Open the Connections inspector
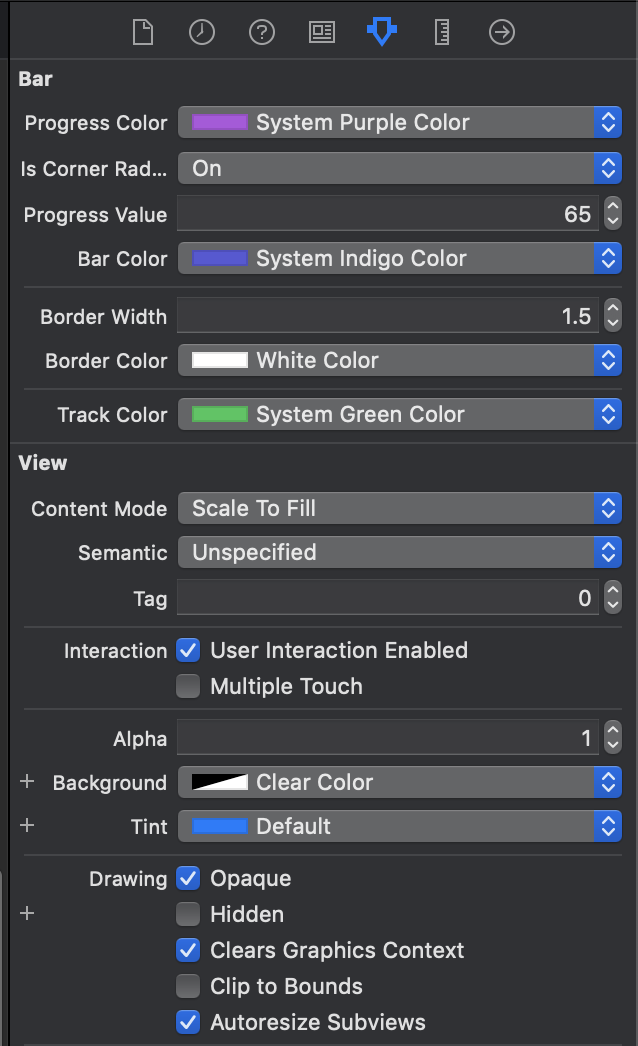This screenshot has width=638, height=1046. point(501,32)
